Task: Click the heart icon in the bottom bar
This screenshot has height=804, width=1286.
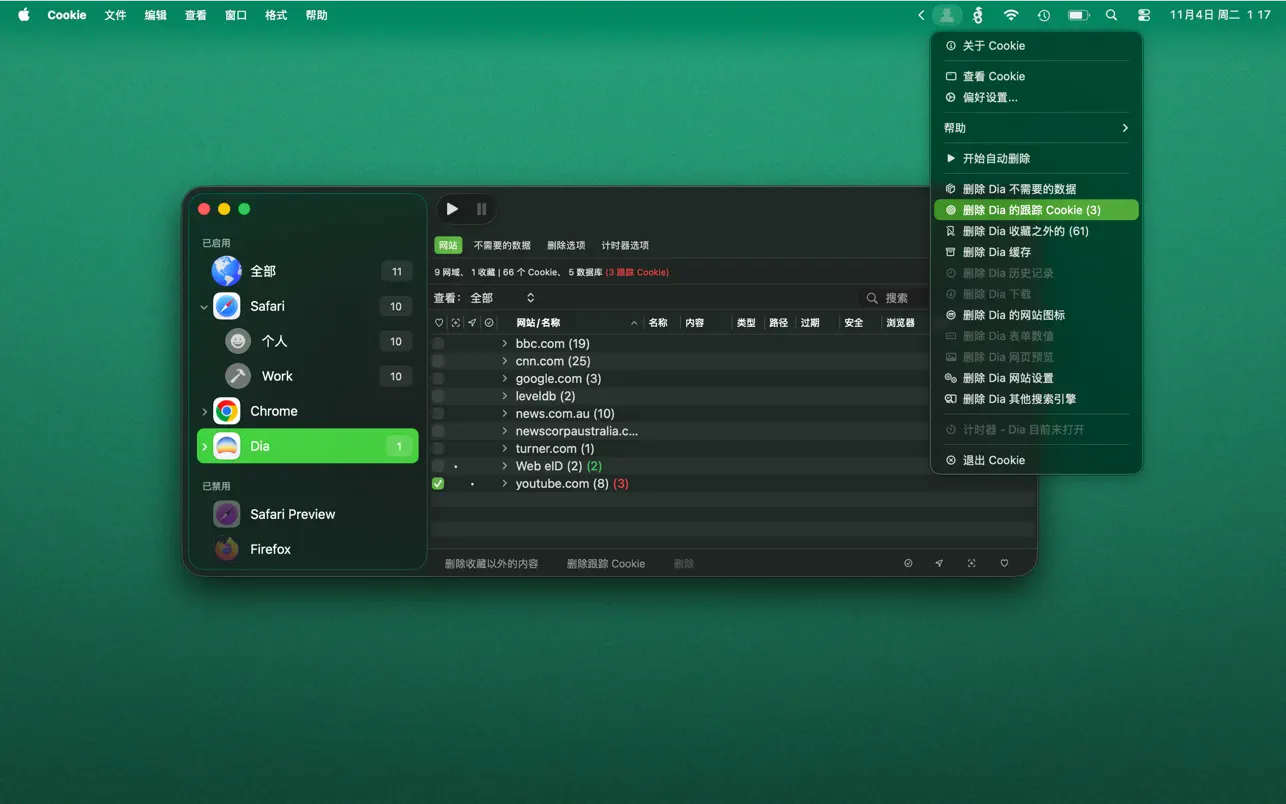Action: [x=1004, y=564]
